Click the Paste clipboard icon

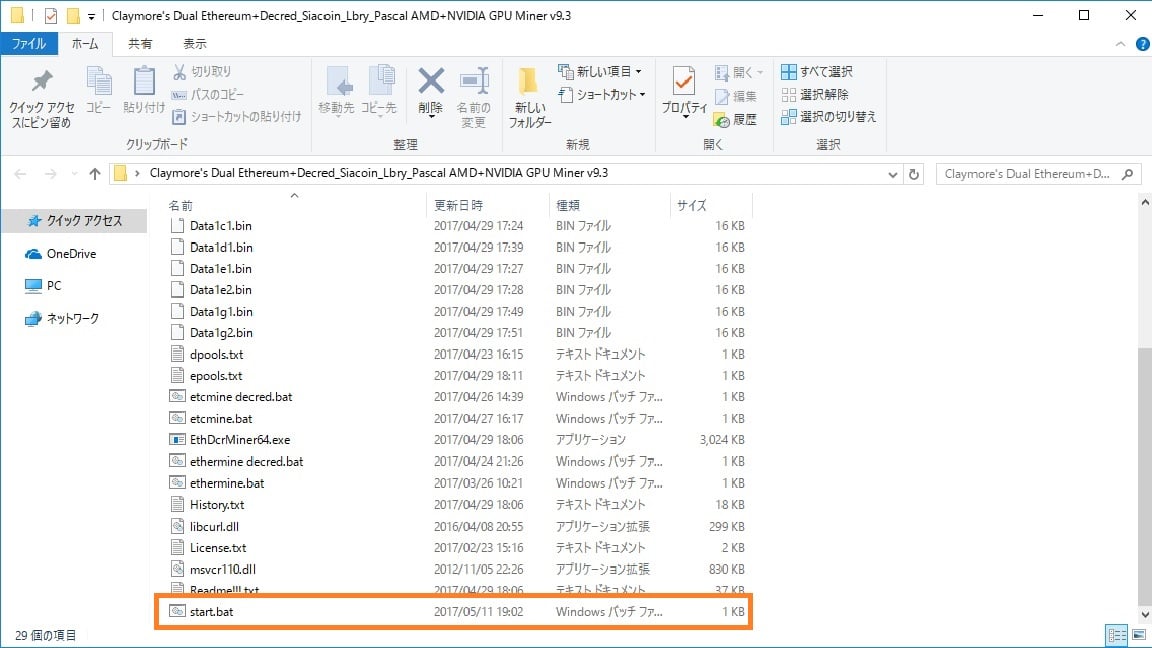tap(144, 90)
